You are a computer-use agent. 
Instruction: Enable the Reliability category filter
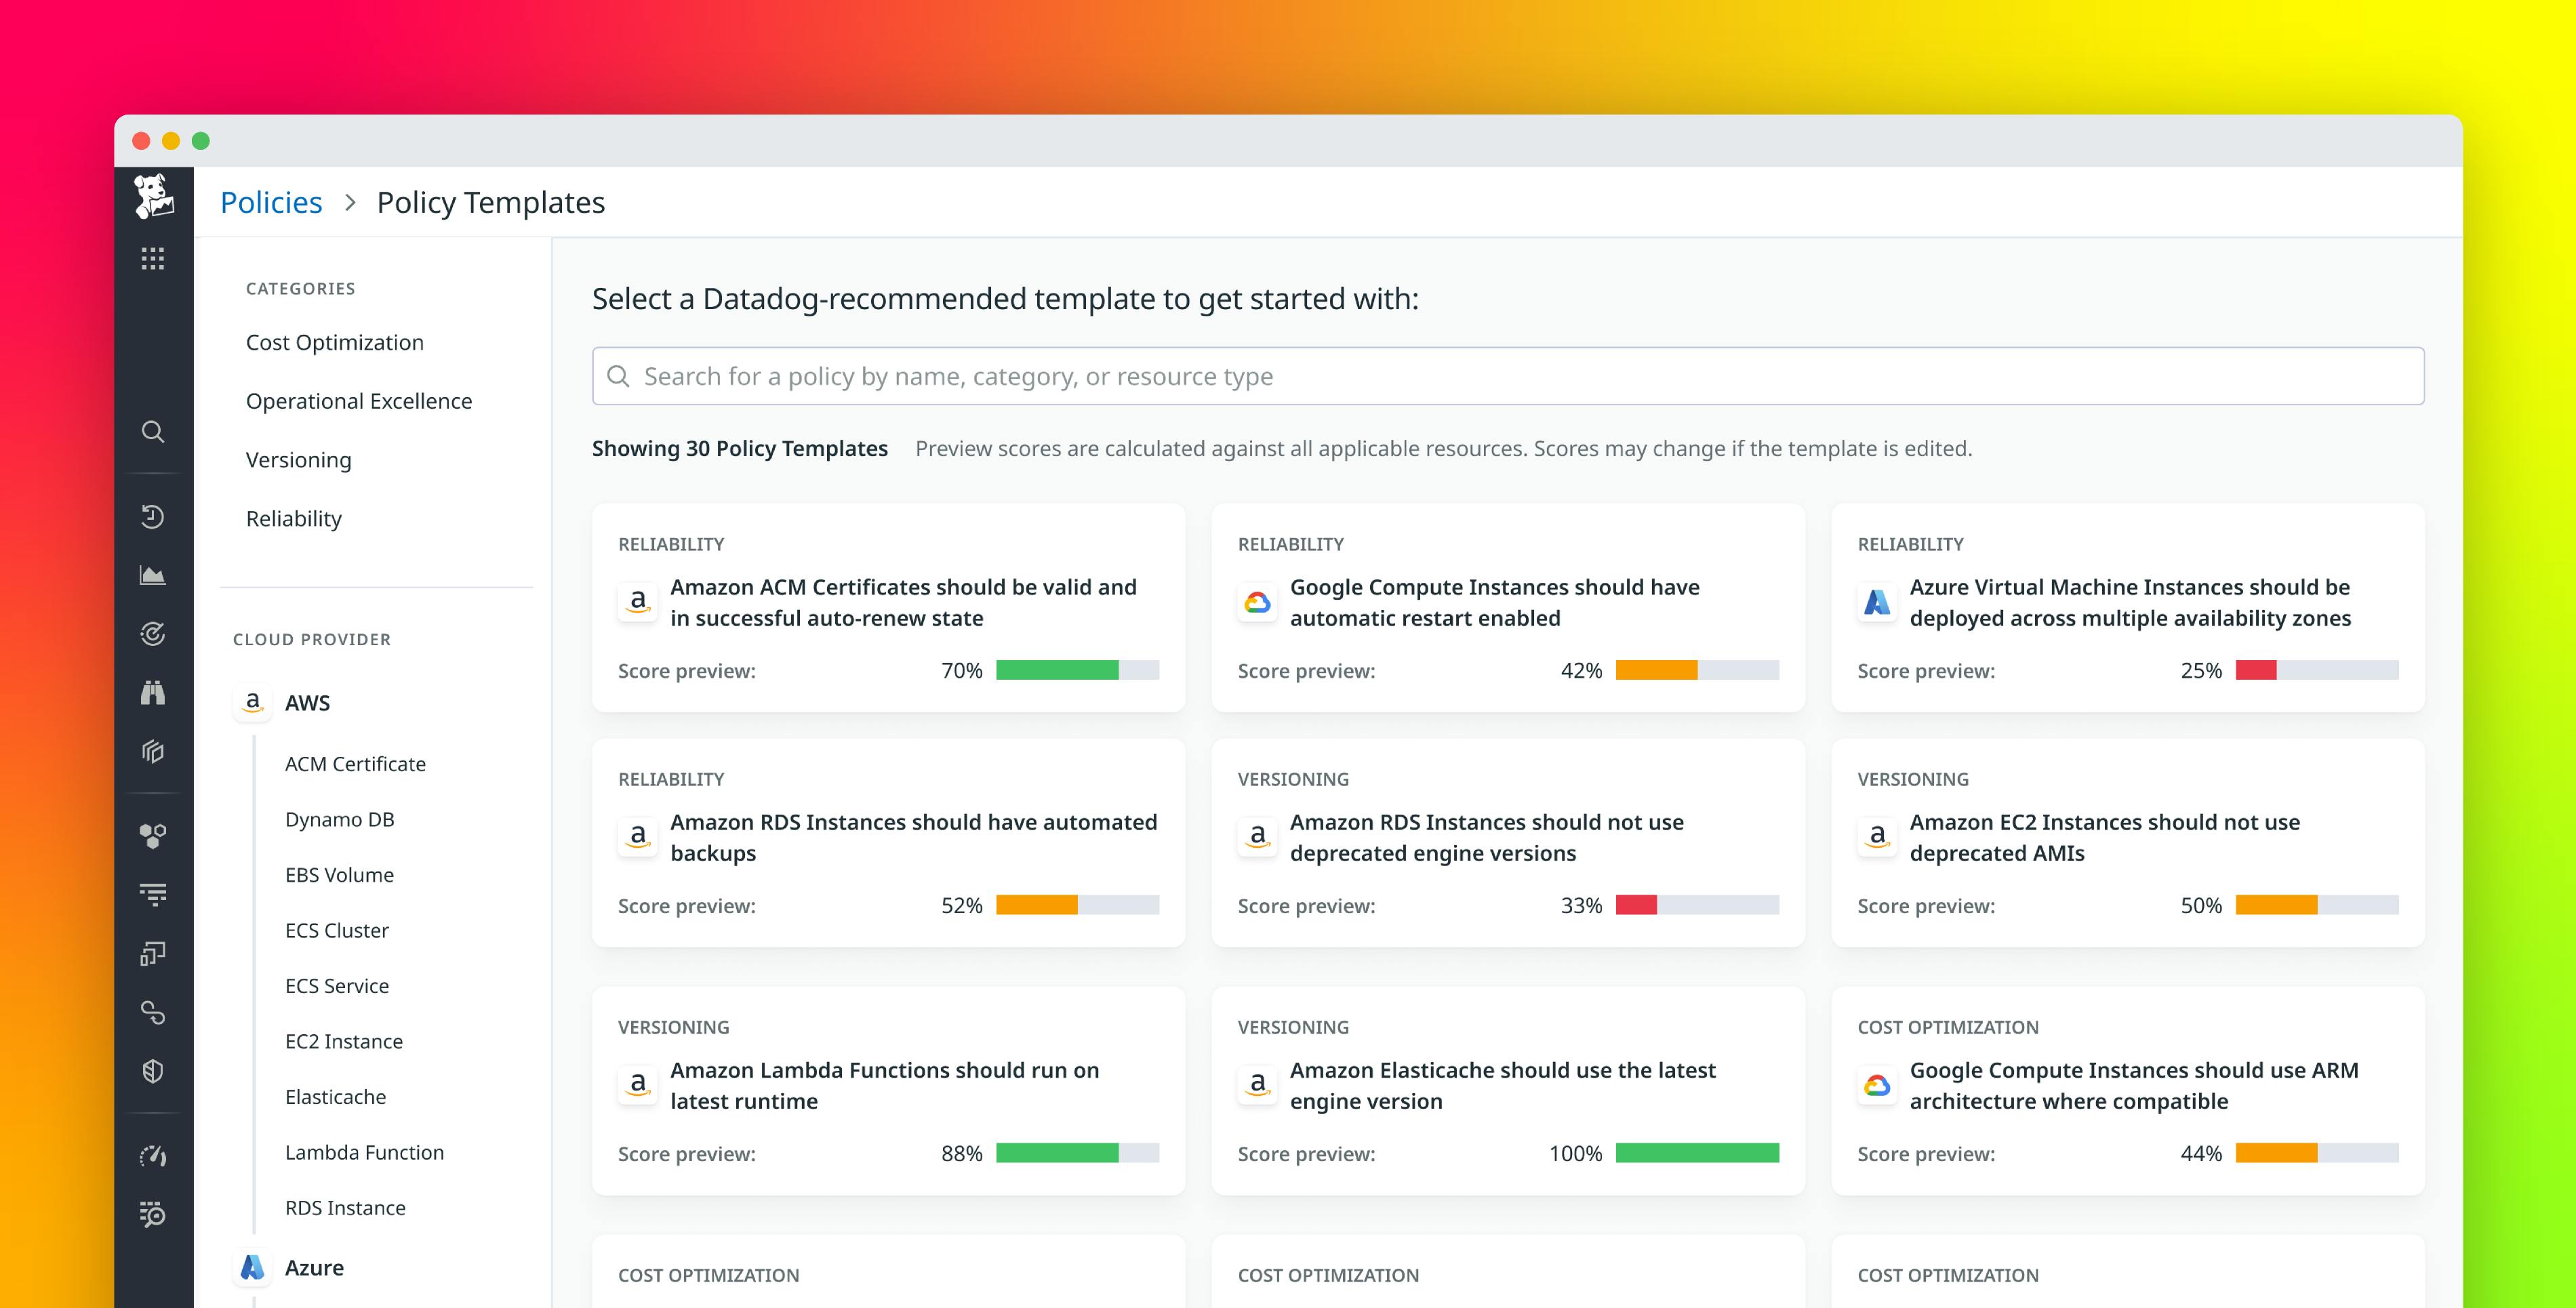[x=293, y=518]
